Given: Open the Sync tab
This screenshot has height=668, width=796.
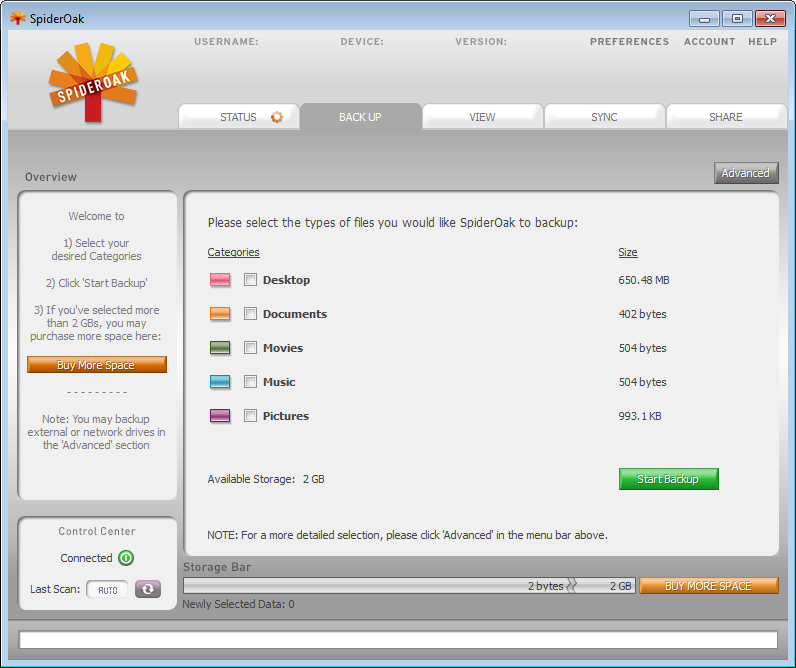Looking at the screenshot, I should pyautogui.click(x=604, y=117).
